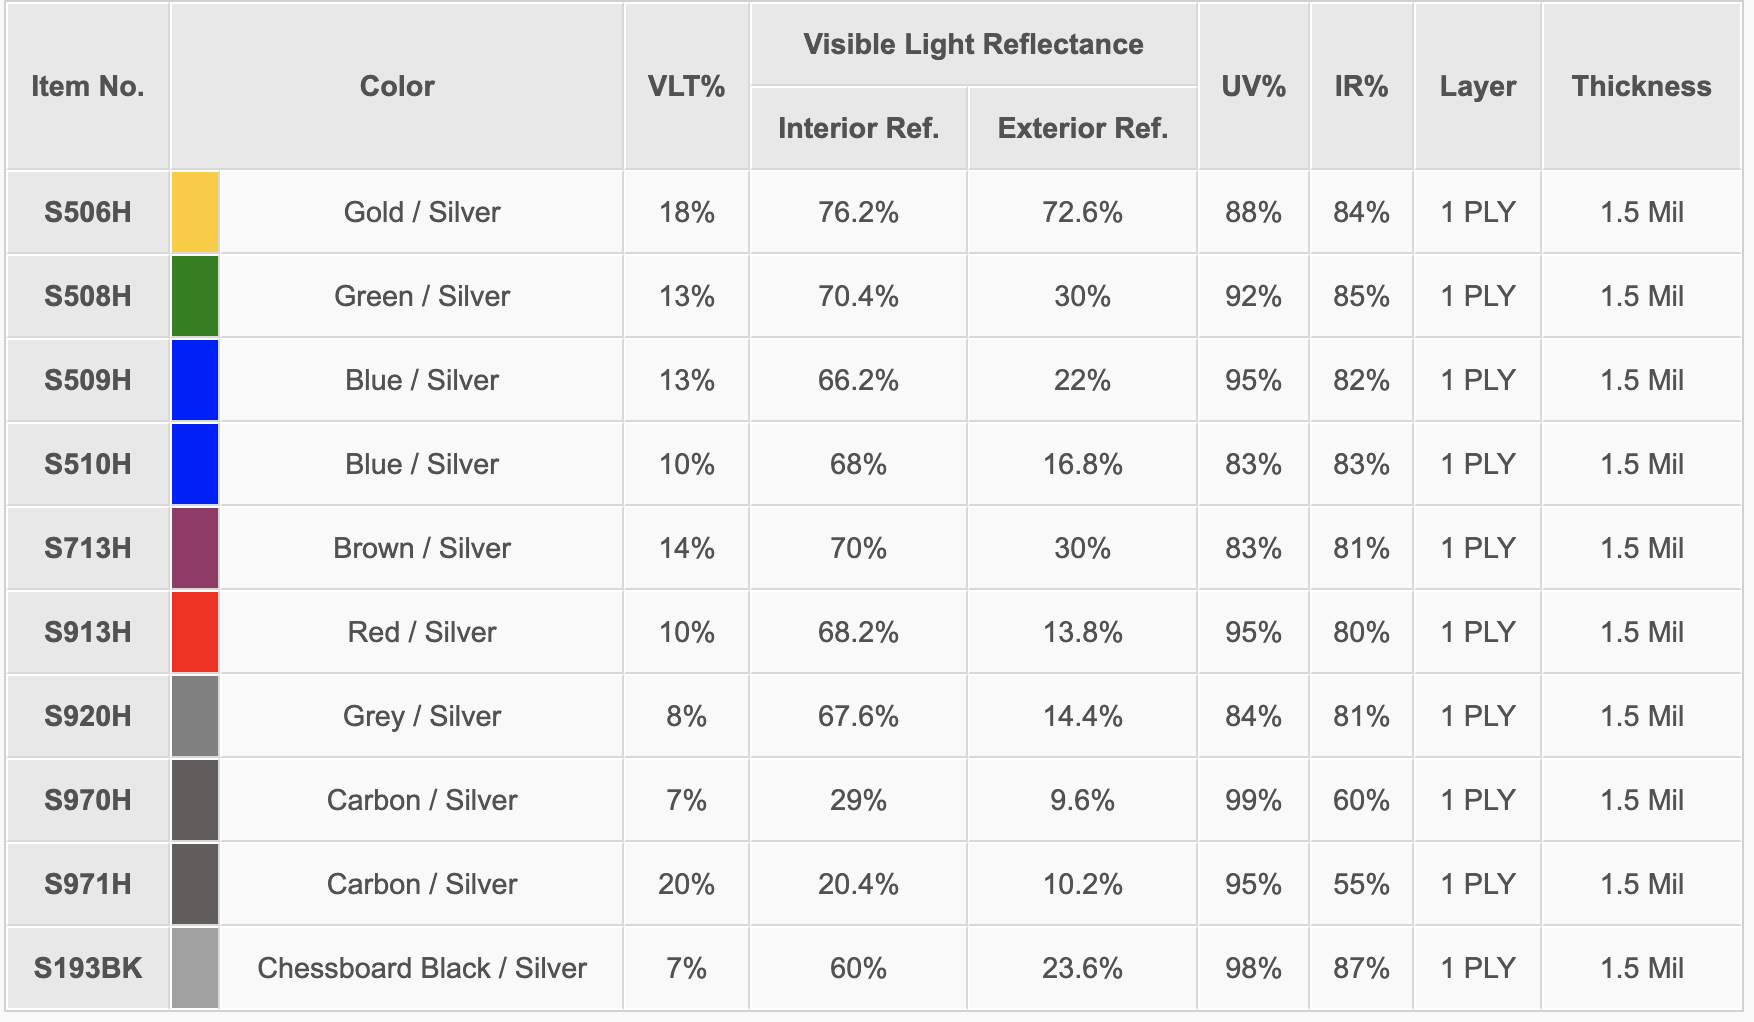
Task: Click the brown swatch in row S713H
Action: click(x=195, y=548)
